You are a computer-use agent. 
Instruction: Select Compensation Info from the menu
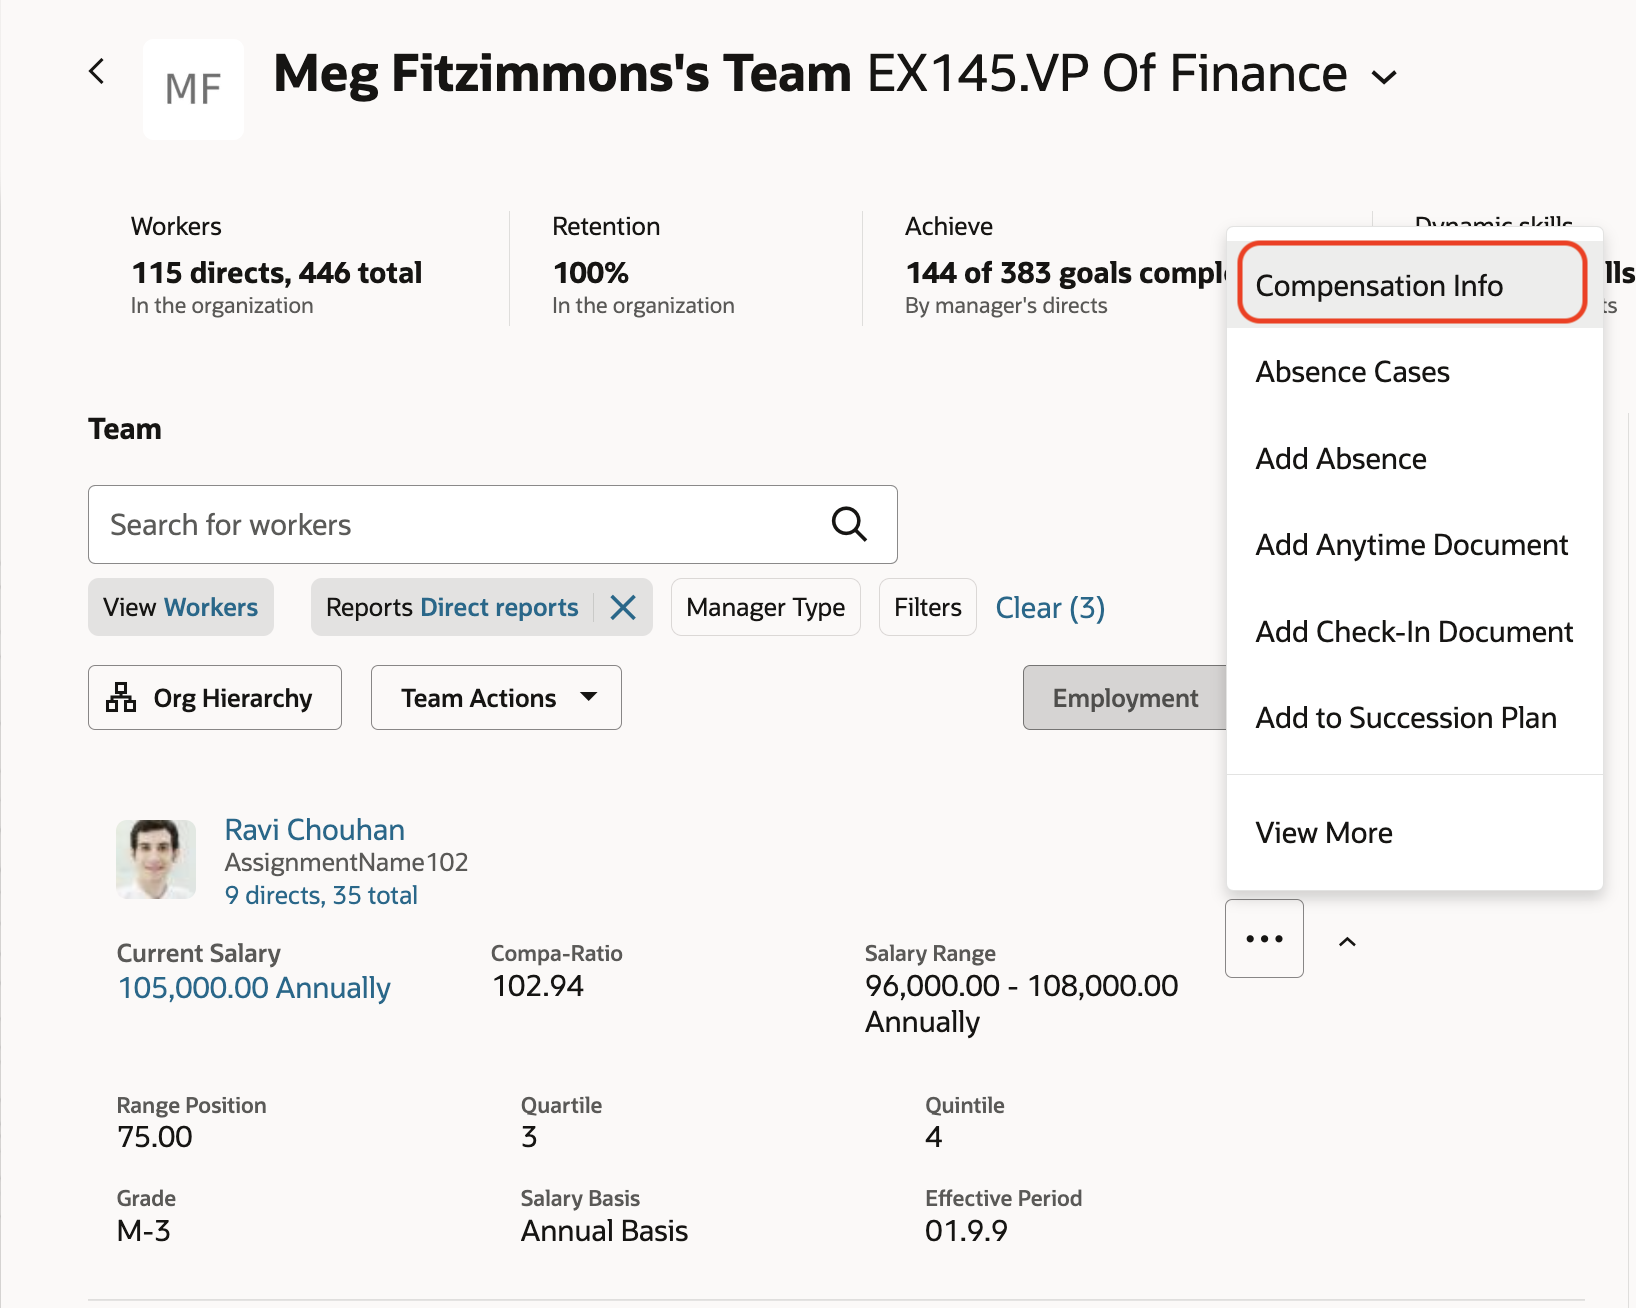(x=1379, y=286)
